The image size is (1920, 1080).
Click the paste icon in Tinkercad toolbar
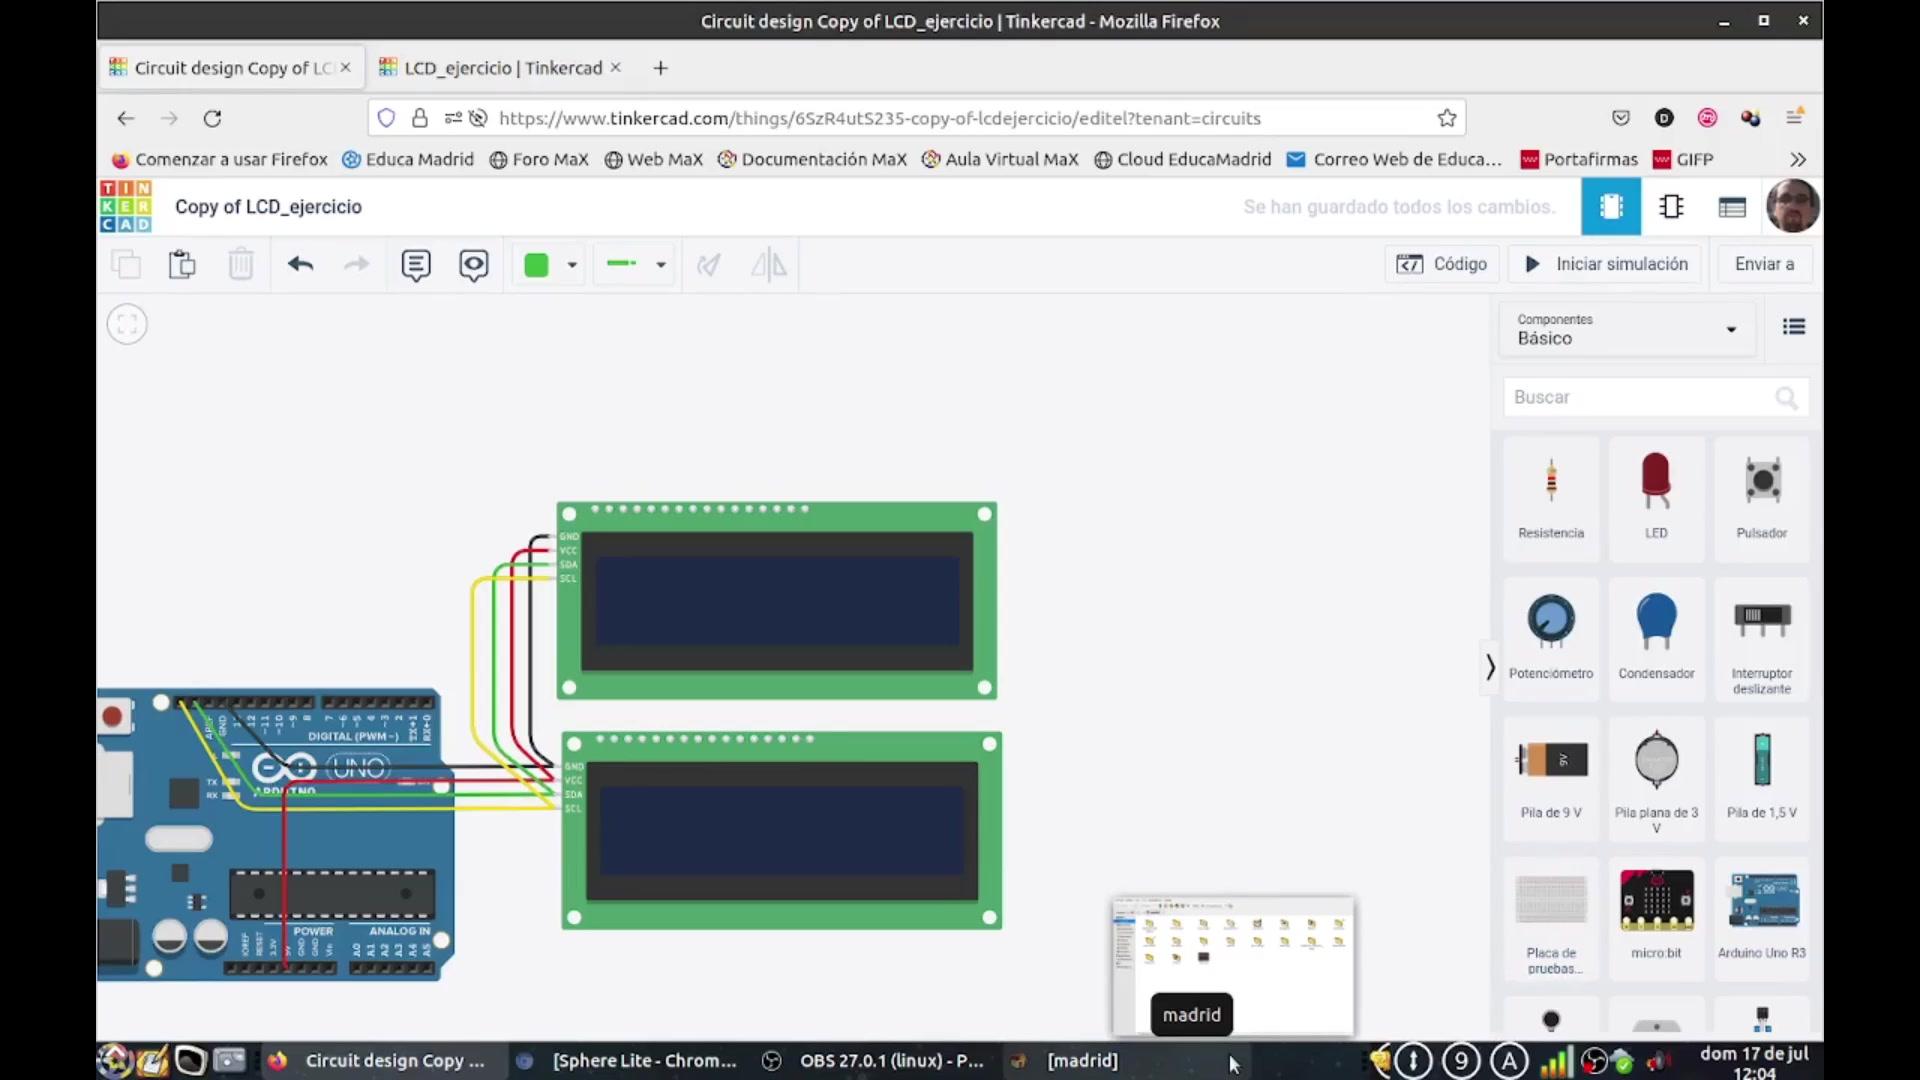tap(182, 265)
